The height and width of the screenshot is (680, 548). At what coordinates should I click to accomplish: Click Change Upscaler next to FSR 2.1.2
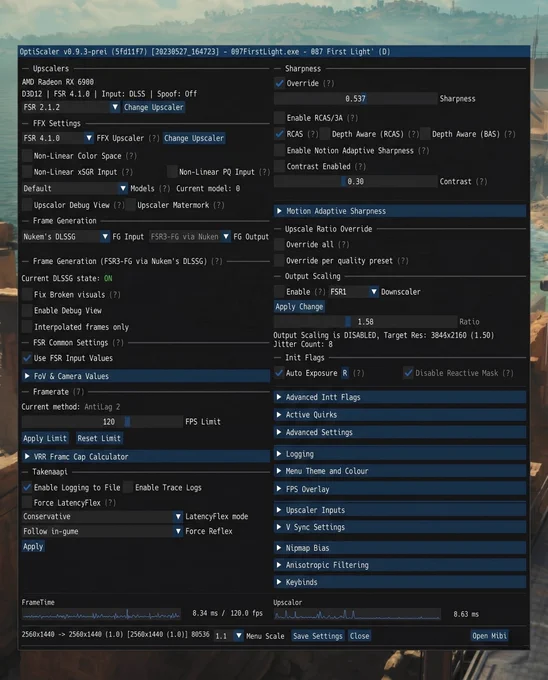coord(153,107)
